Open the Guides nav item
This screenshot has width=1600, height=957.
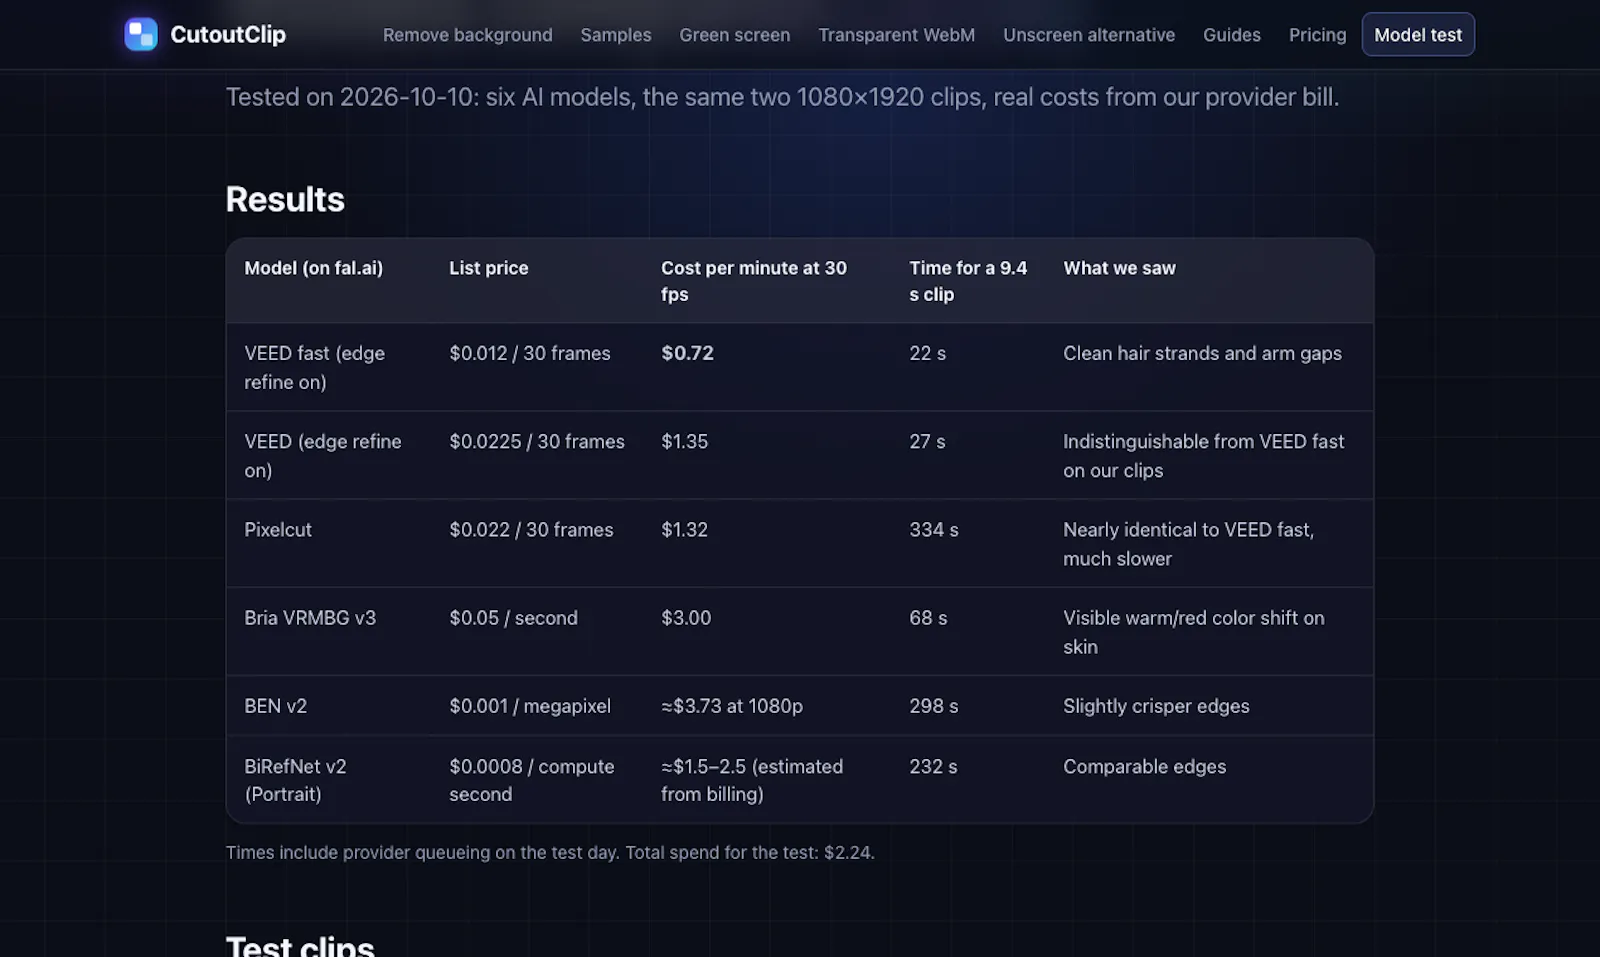[x=1232, y=35]
